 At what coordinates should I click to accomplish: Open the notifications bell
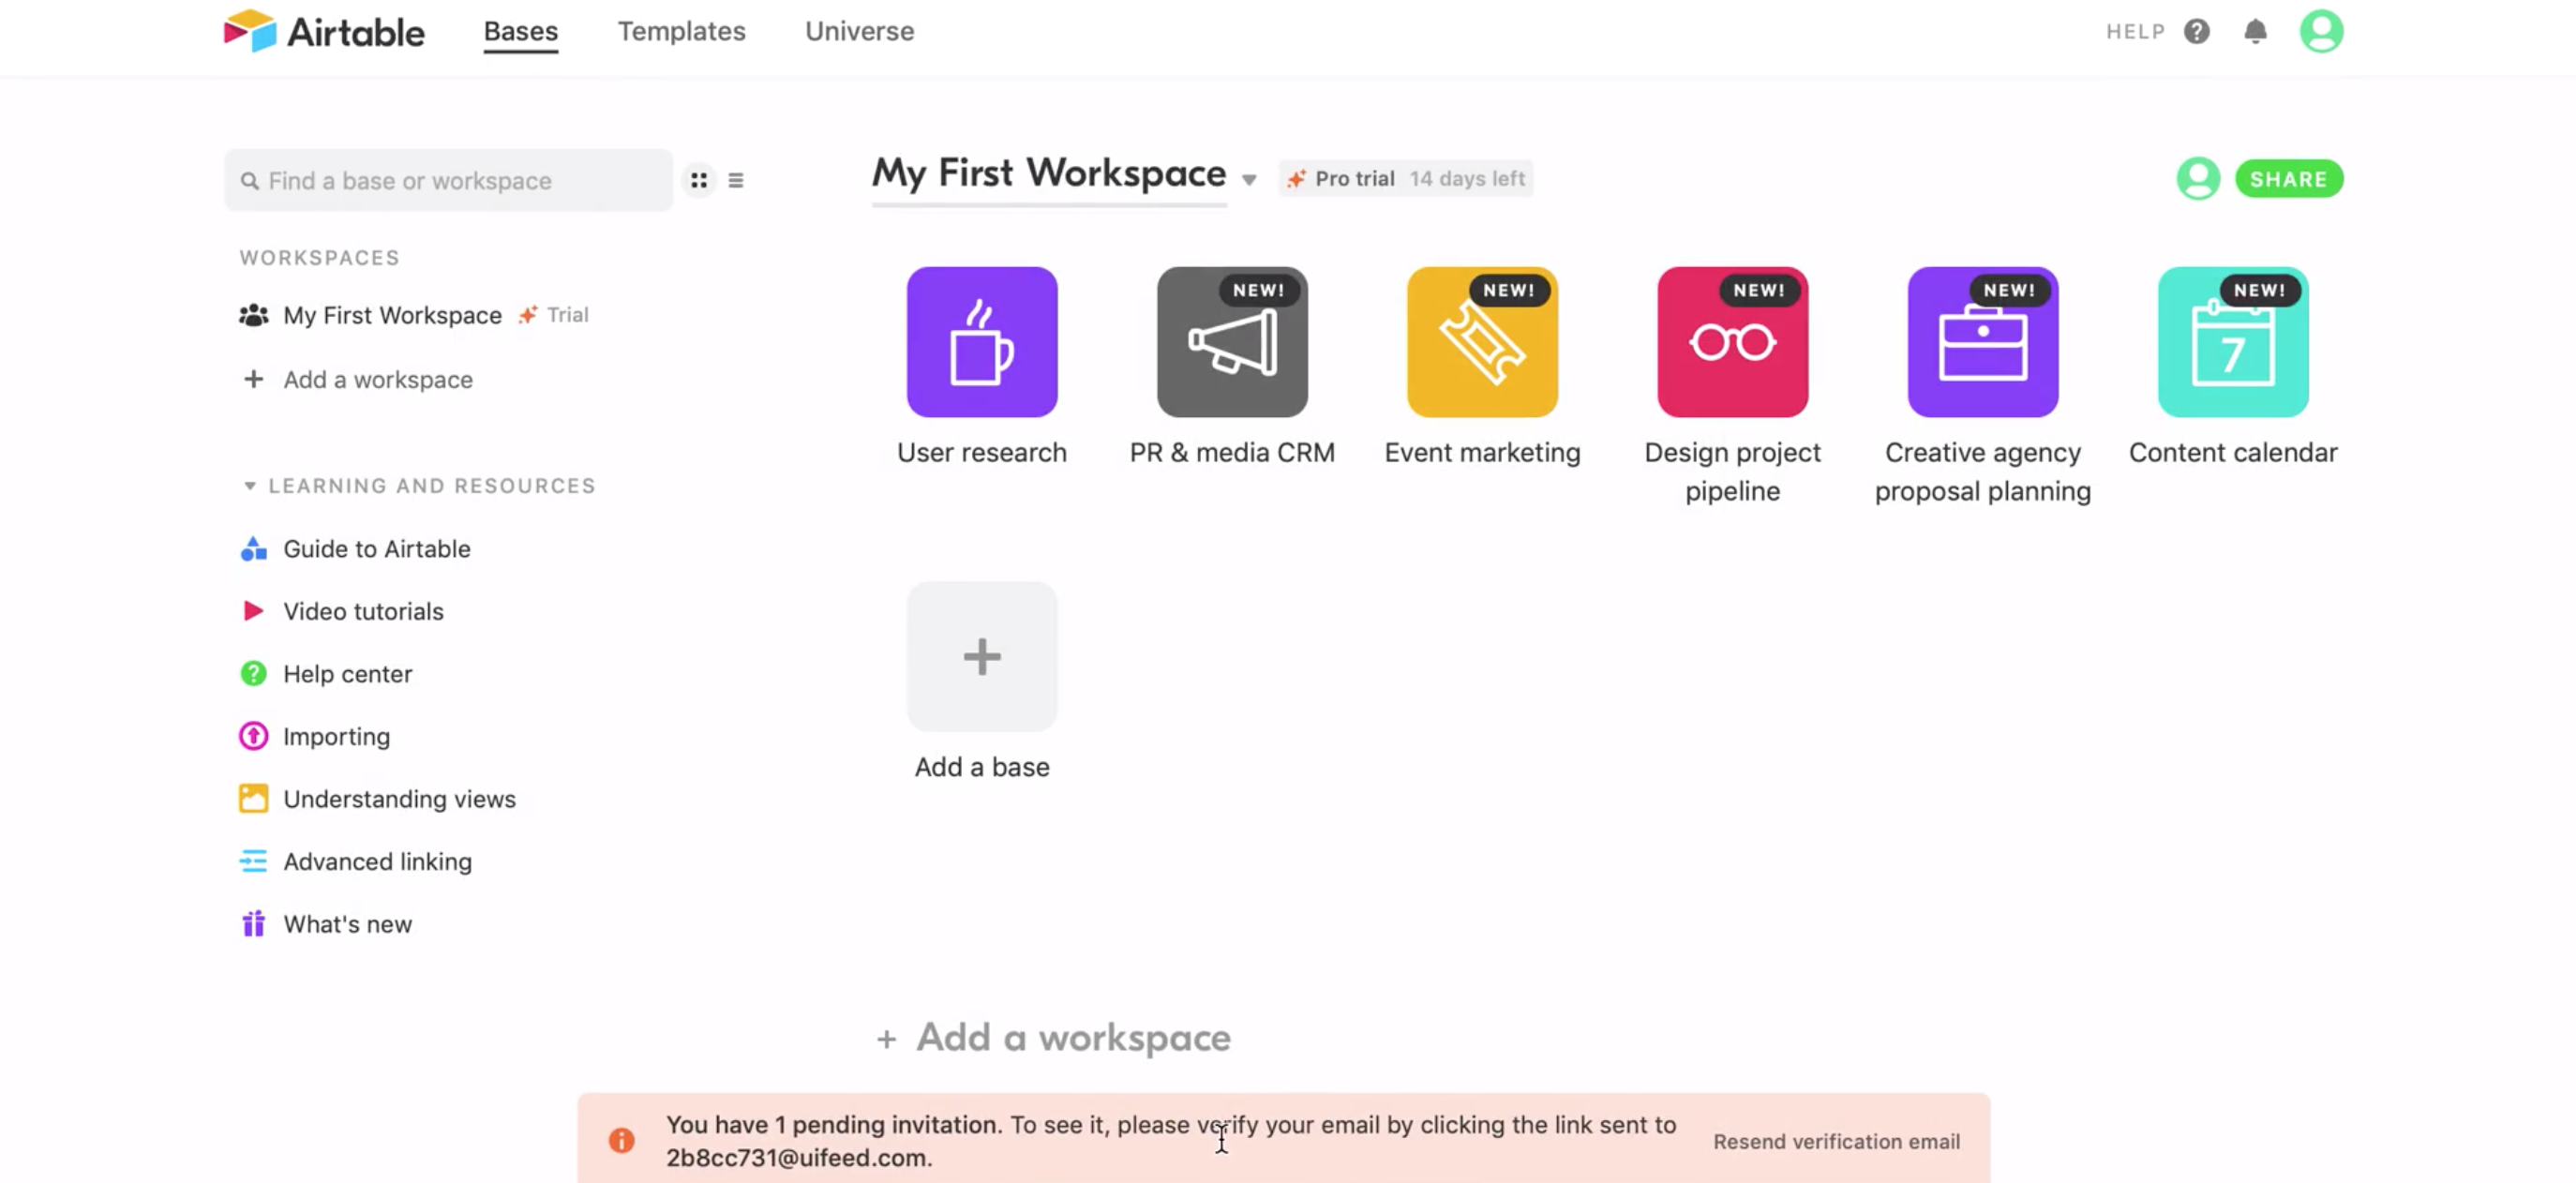[x=2255, y=31]
